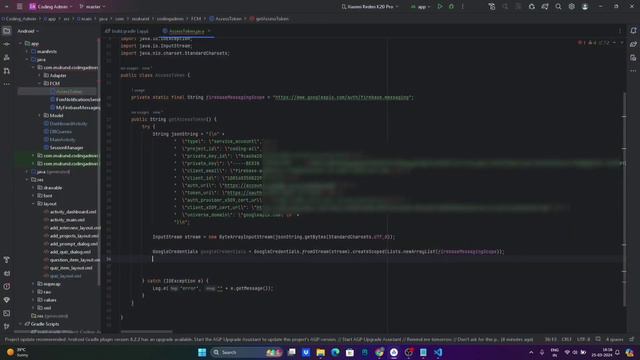The image size is (640, 360).
Task: Select the AccessToken.java editor tab
Action: [x=186, y=31]
